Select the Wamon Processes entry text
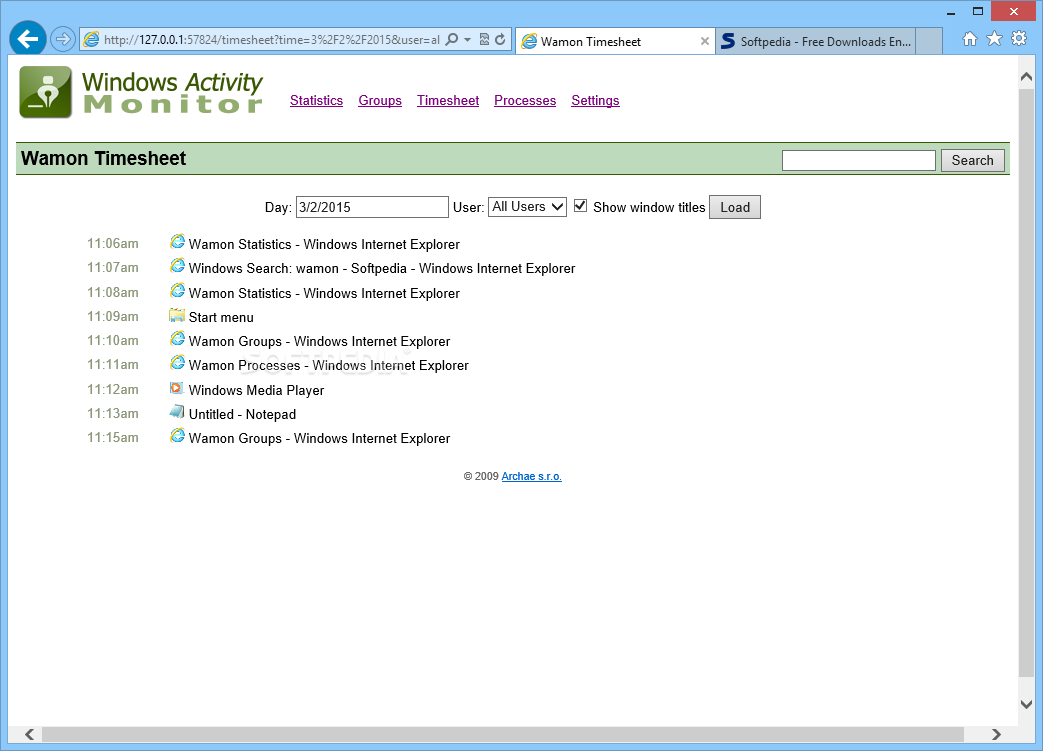Screen dimensions: 1043x751 (x=329, y=365)
